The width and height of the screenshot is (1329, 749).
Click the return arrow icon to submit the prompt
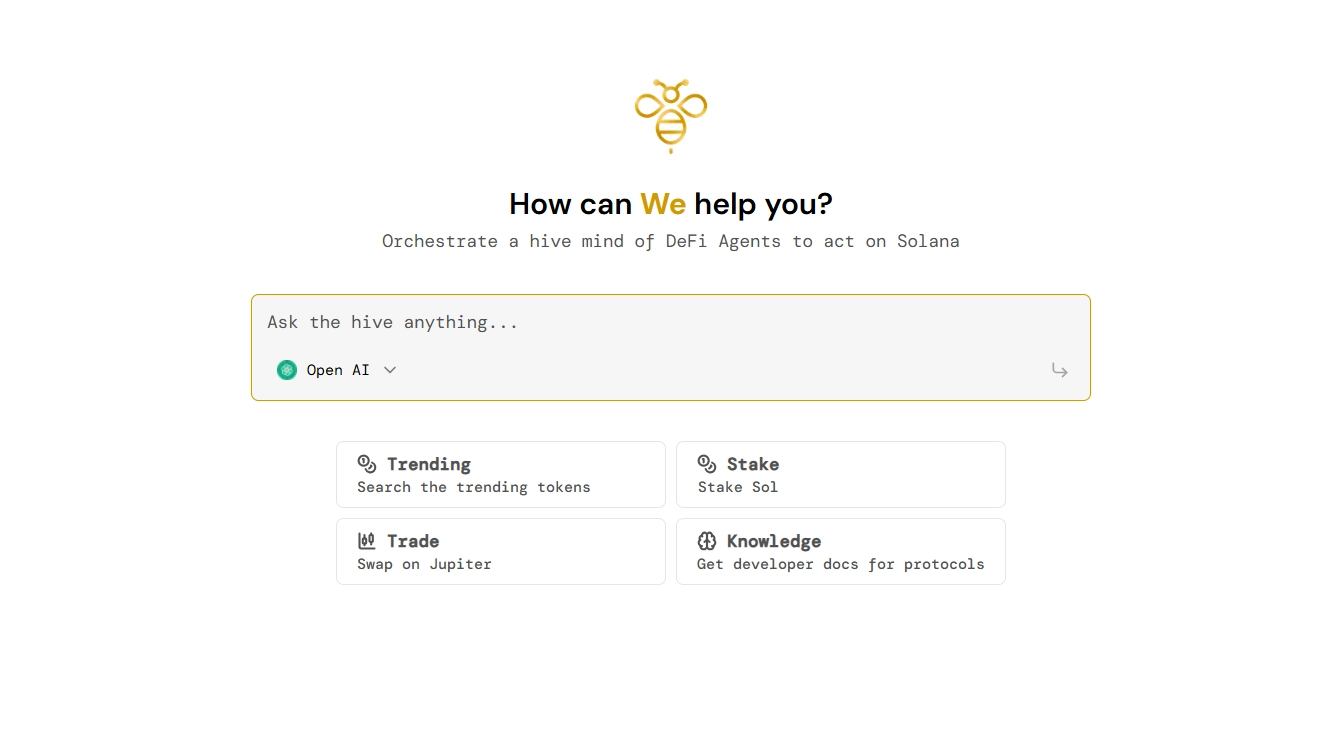[x=1059, y=370]
